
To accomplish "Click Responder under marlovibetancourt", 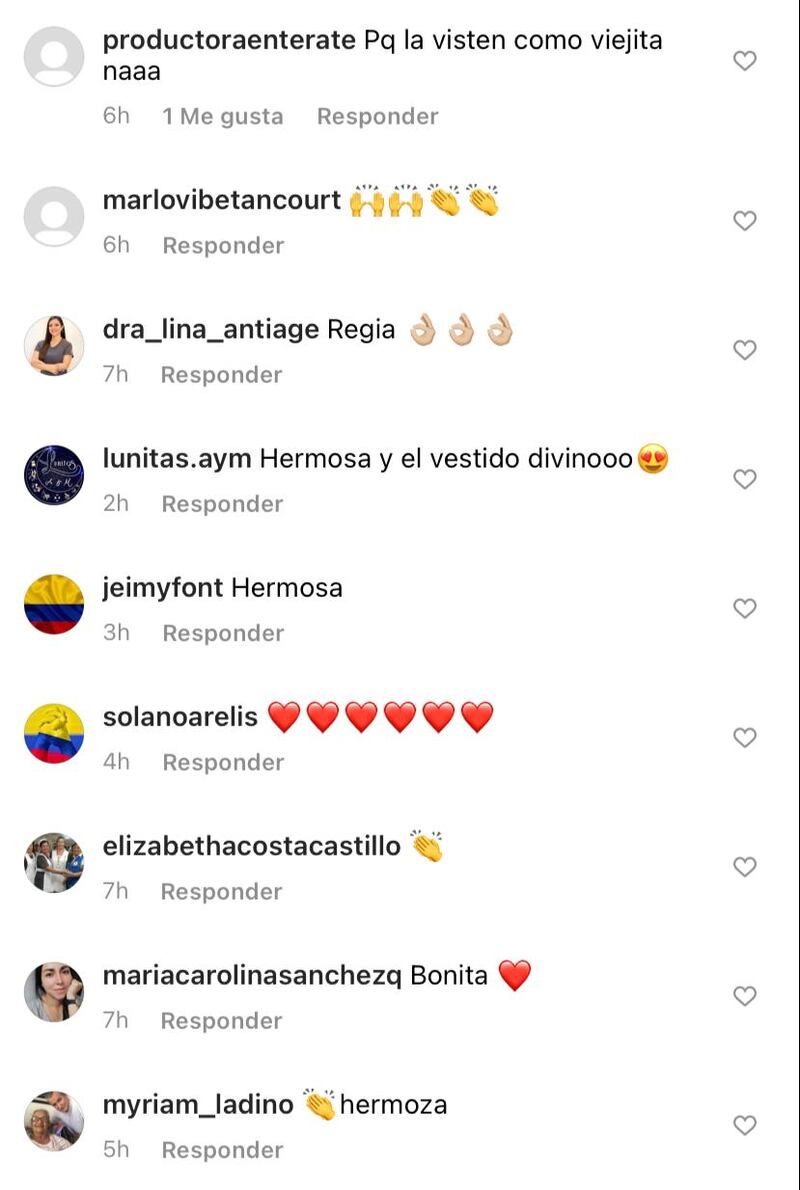I will click(223, 245).
